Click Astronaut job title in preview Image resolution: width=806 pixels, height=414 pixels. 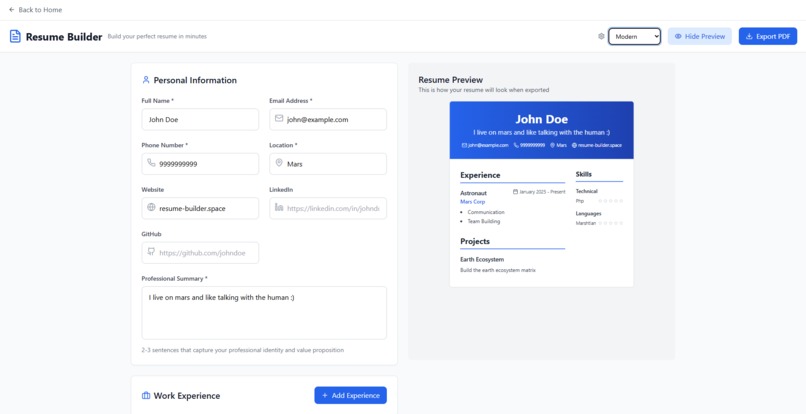pyautogui.click(x=473, y=193)
